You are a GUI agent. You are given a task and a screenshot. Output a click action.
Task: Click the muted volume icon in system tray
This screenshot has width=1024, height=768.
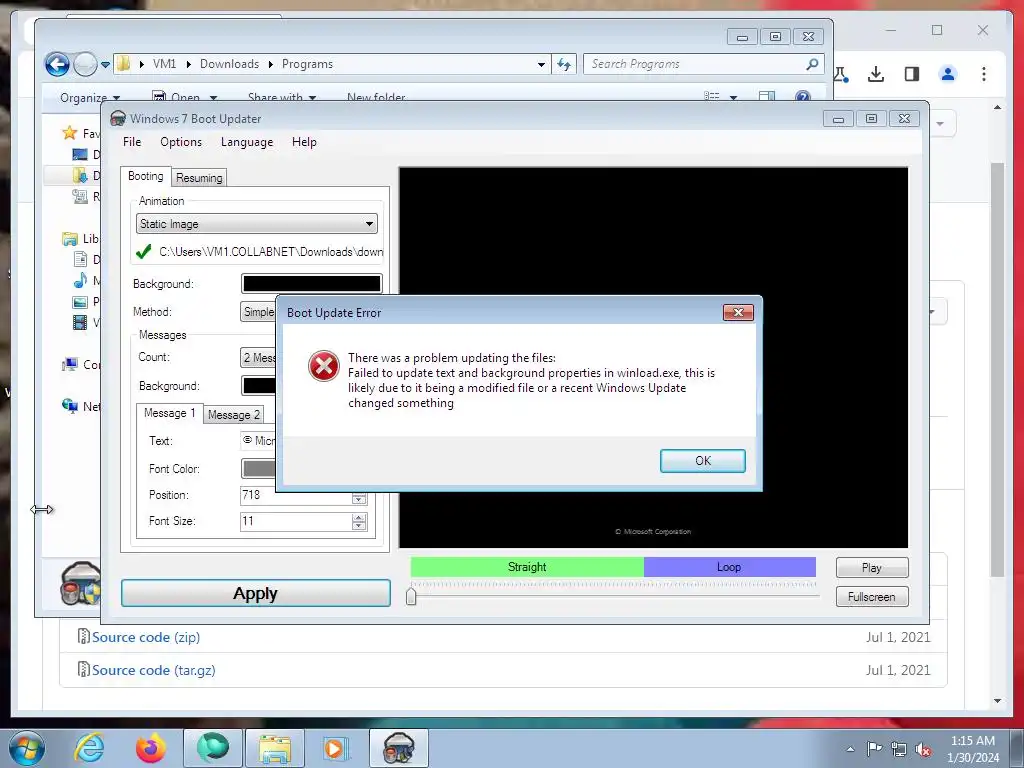point(923,750)
